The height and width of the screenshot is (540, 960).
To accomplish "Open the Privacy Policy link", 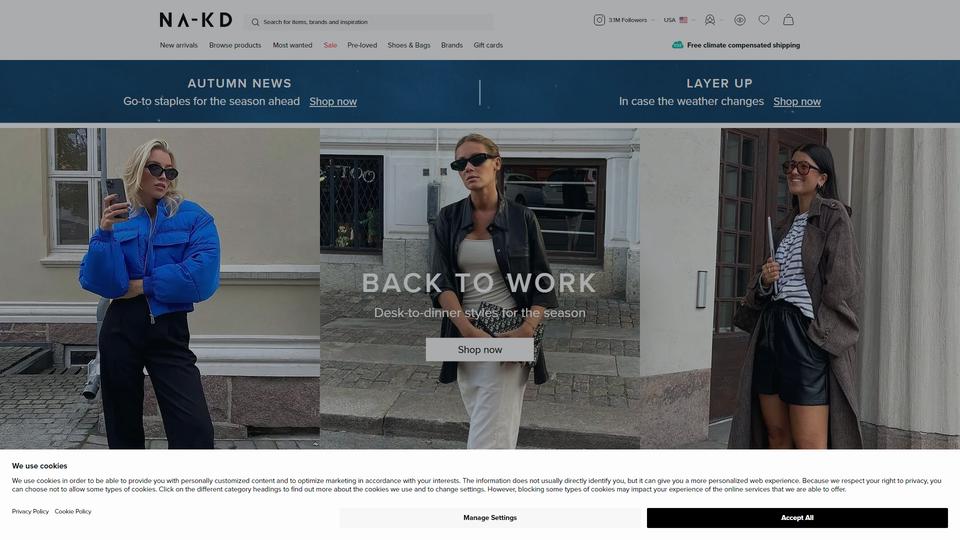I will pyautogui.click(x=30, y=512).
